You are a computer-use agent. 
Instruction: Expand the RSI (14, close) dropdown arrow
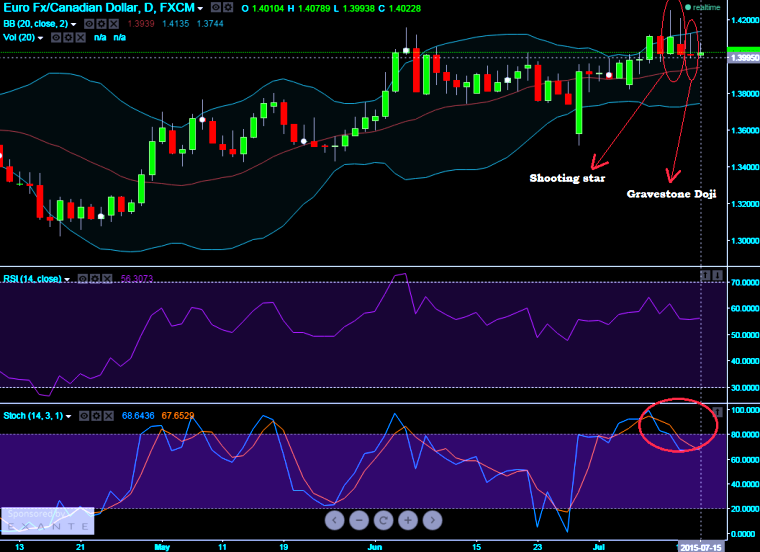[x=67, y=280]
